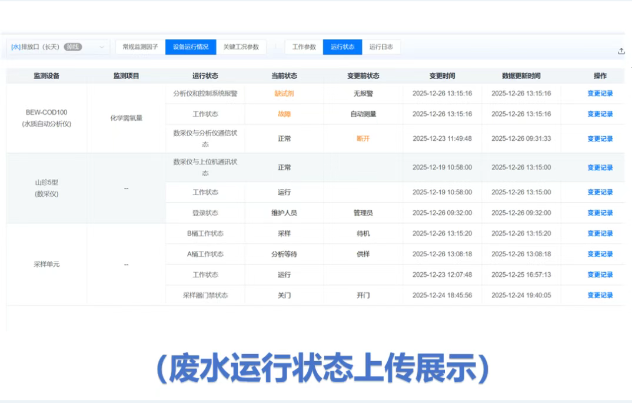Viewport: 632px width, 403px height.
Task: Open the 关键工况参数 tab
Action: (x=240, y=47)
